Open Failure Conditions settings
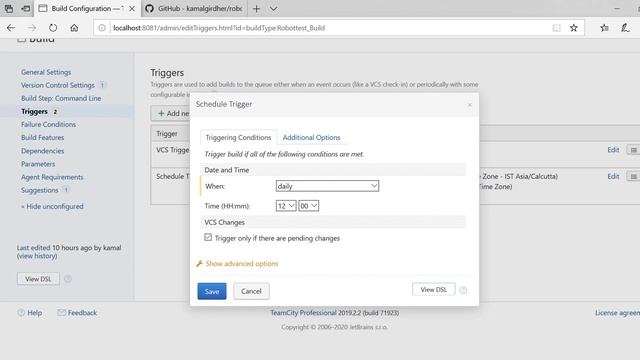The width and height of the screenshot is (640, 360). point(48,124)
